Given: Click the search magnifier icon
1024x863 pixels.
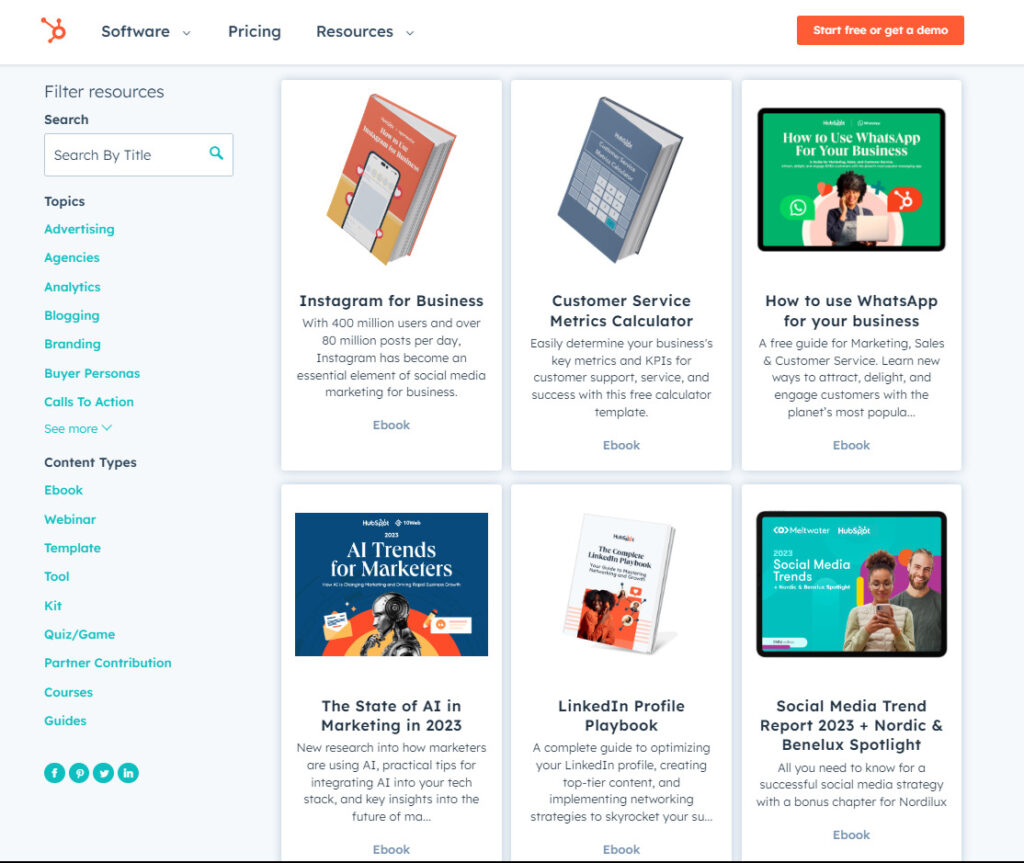Looking at the screenshot, I should tap(216, 154).
